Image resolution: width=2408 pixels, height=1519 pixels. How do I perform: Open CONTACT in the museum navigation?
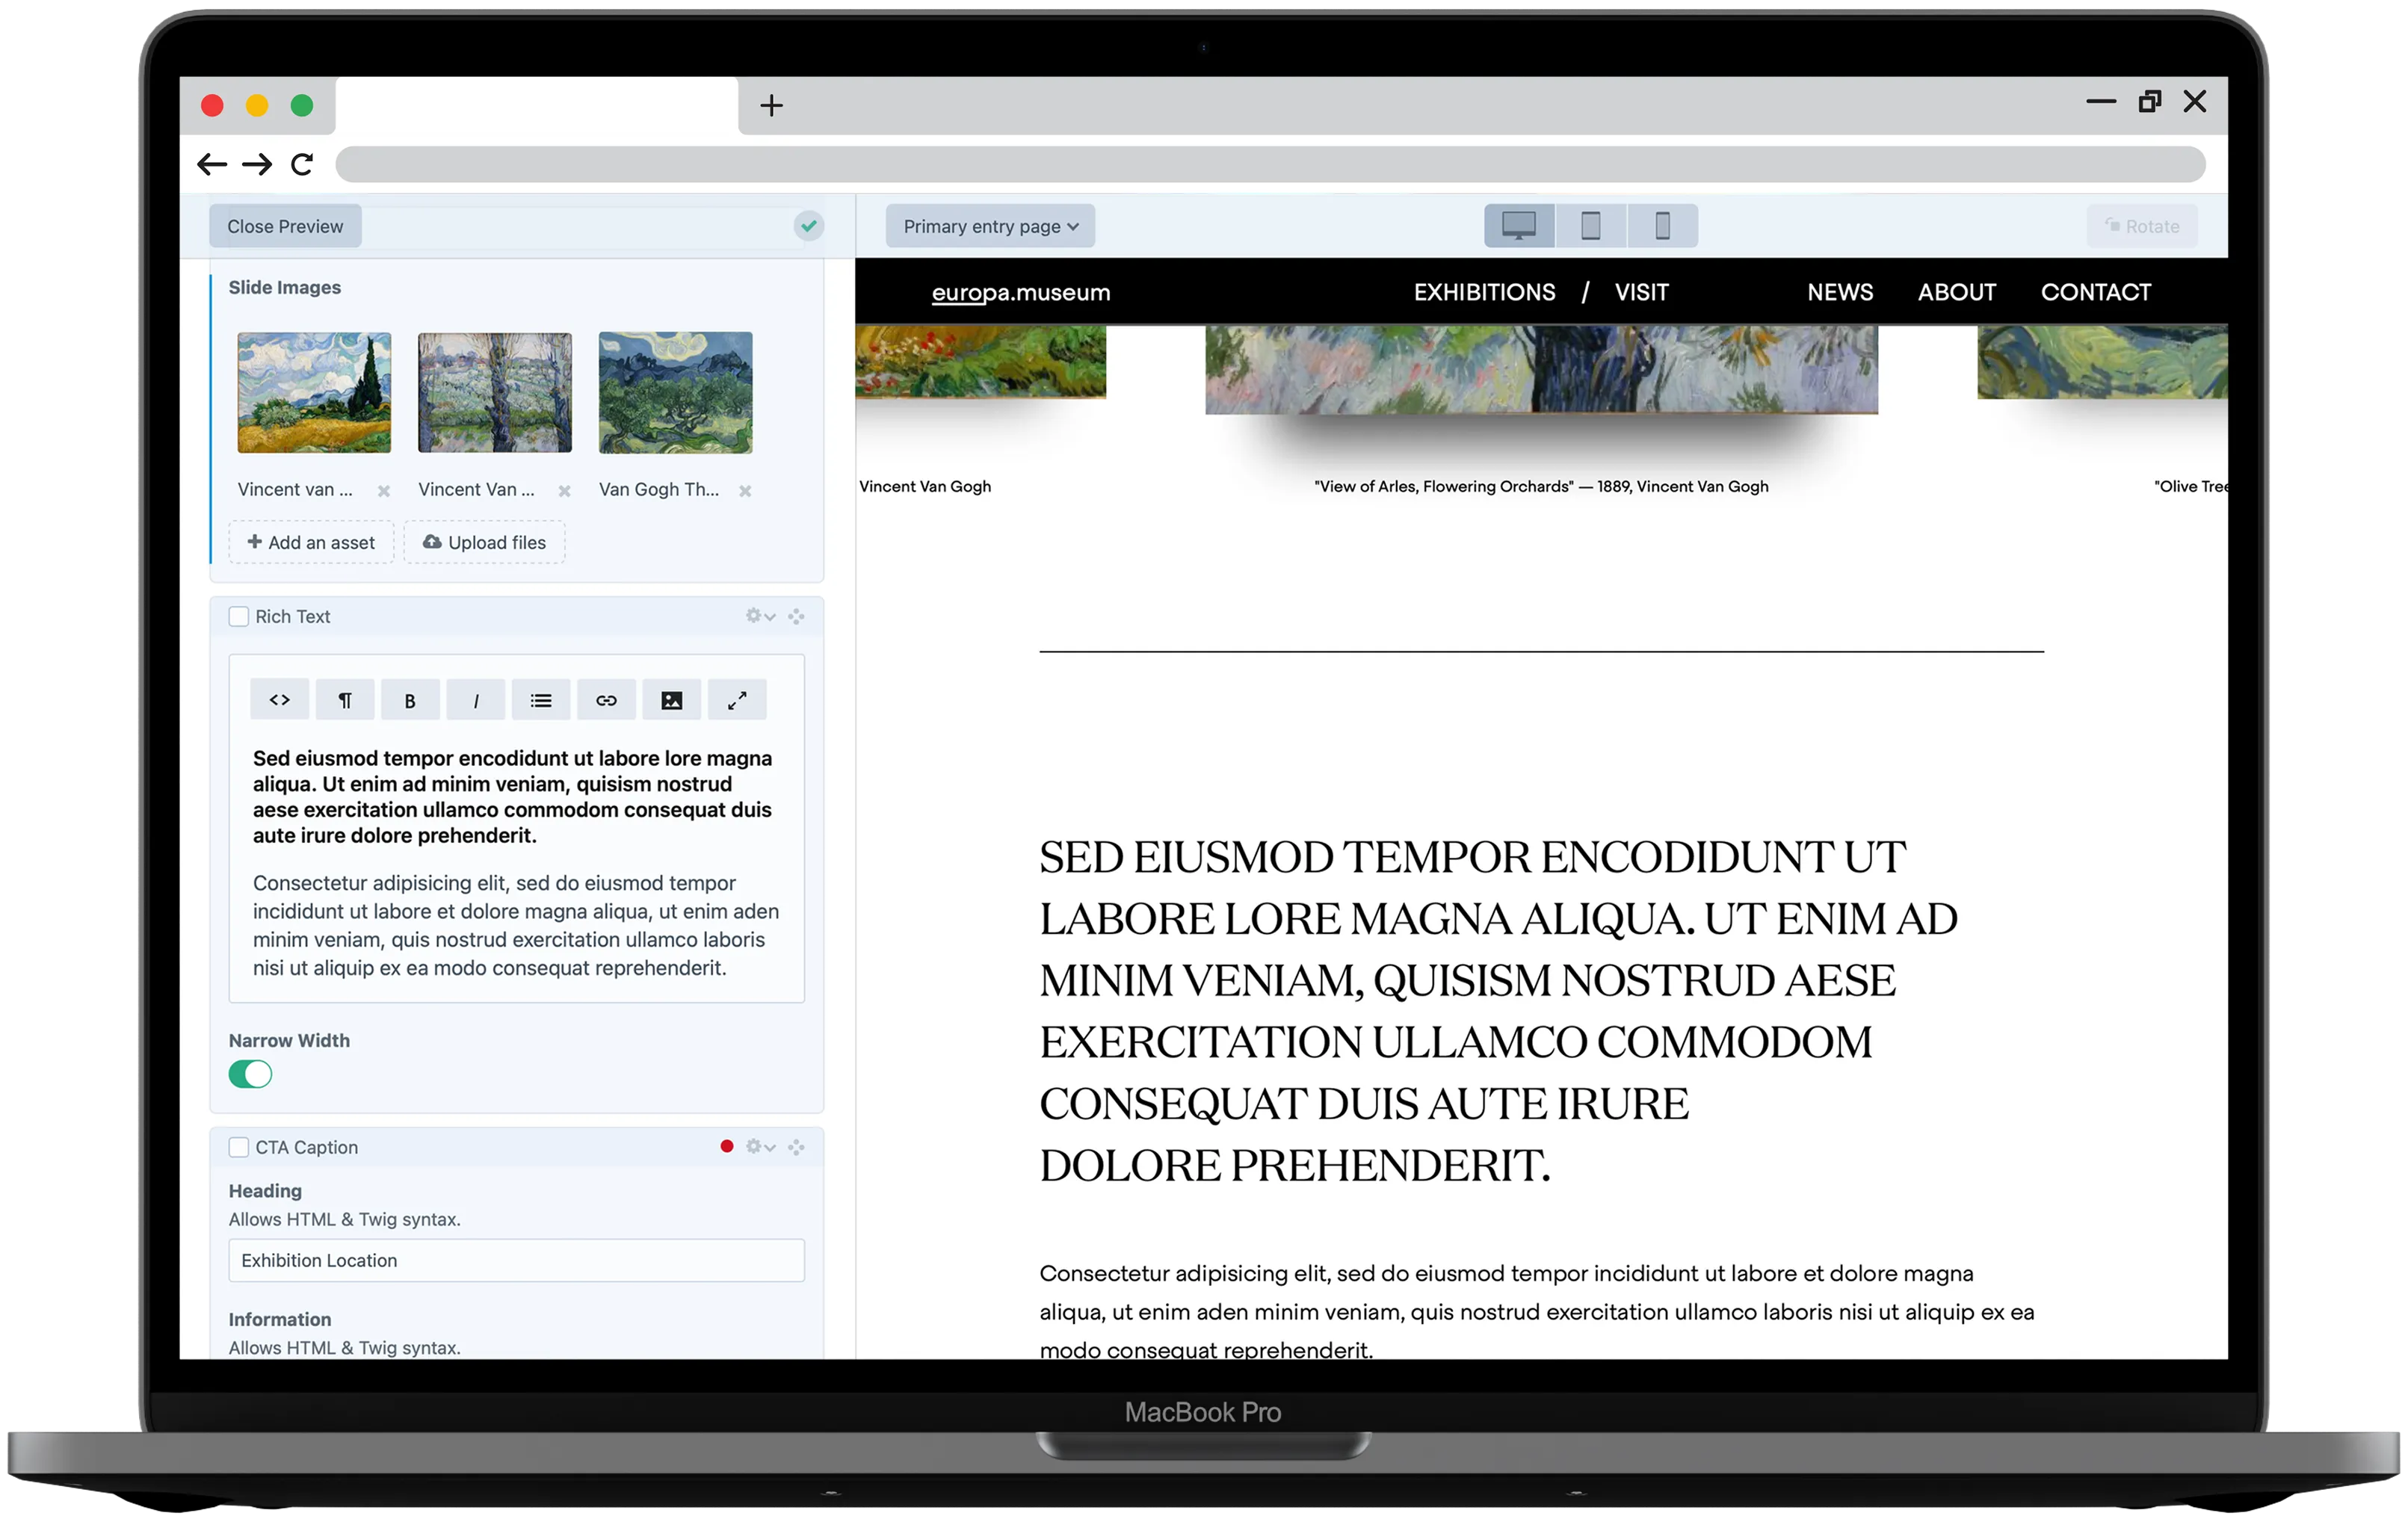[2096, 292]
